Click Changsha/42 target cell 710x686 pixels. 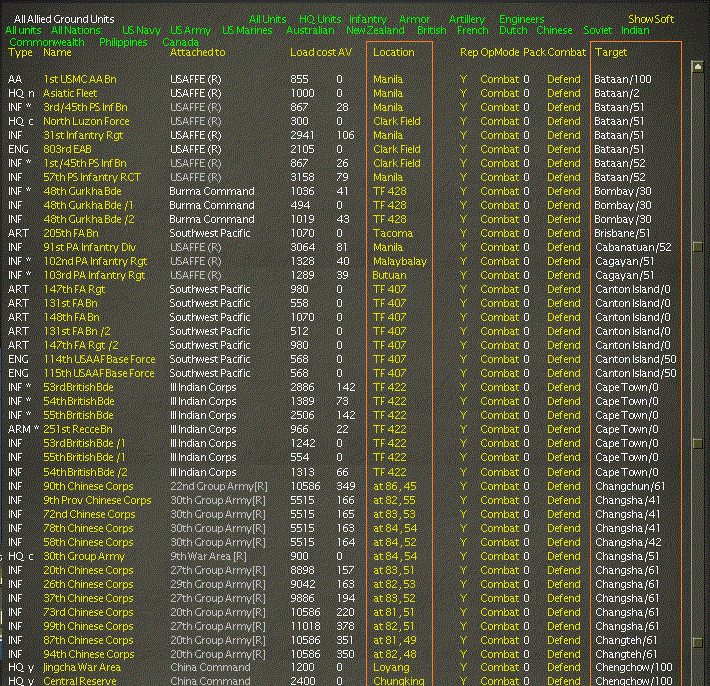[628, 542]
